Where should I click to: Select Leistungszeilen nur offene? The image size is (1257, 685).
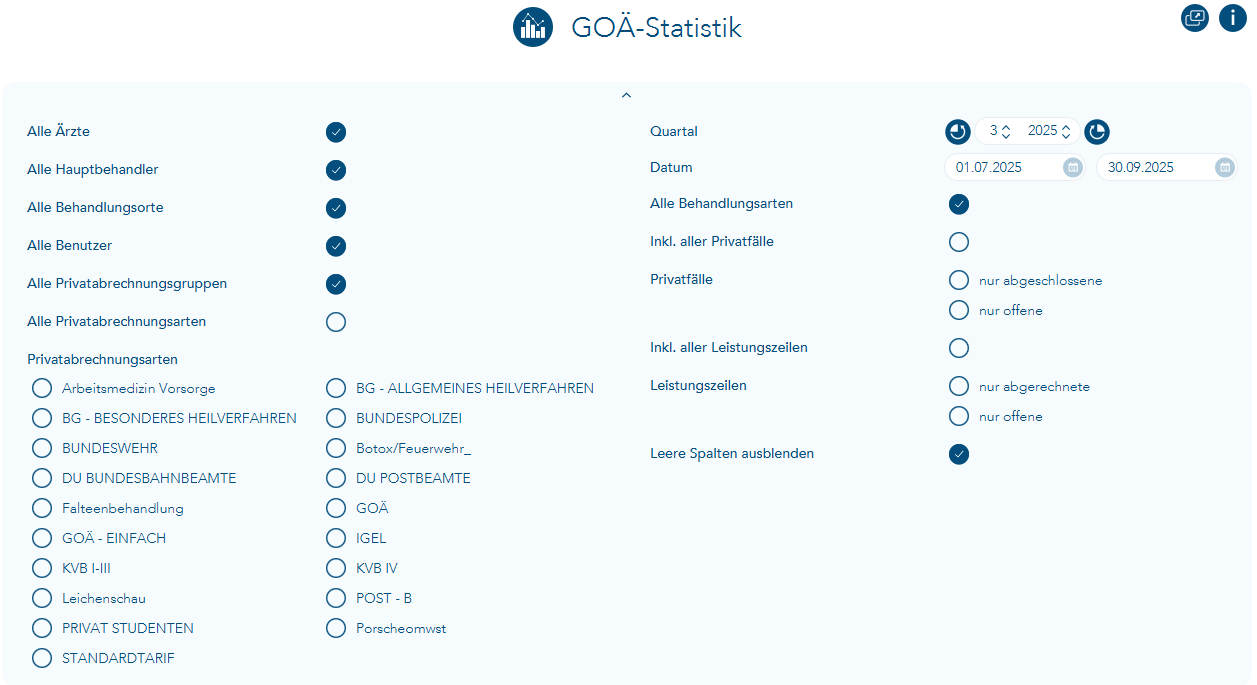coord(959,416)
